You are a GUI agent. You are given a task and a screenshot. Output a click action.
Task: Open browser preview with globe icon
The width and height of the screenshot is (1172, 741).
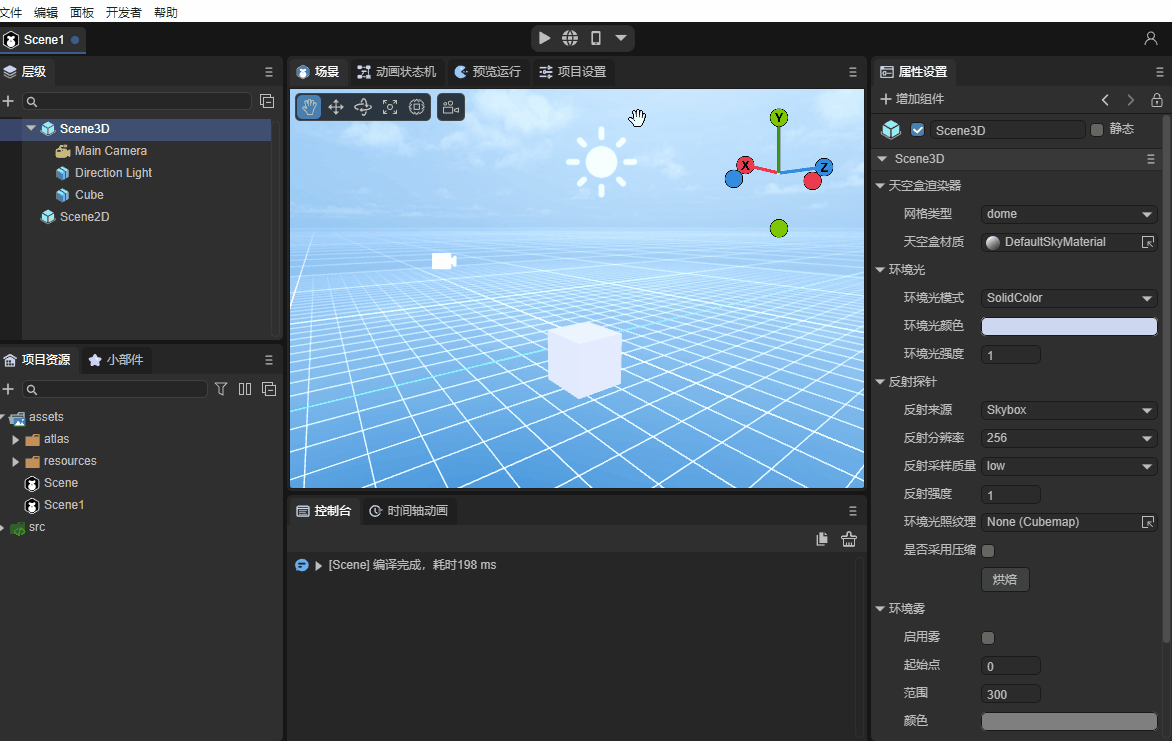tap(570, 38)
